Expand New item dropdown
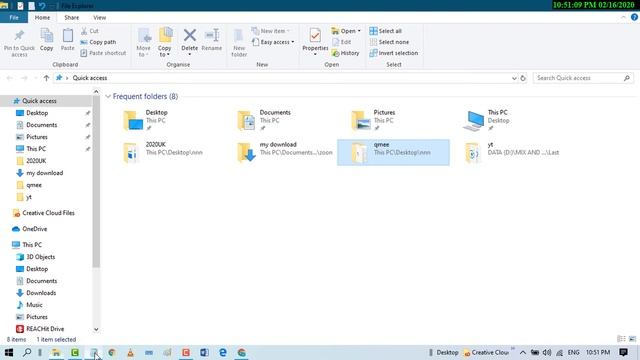 pyautogui.click(x=271, y=31)
